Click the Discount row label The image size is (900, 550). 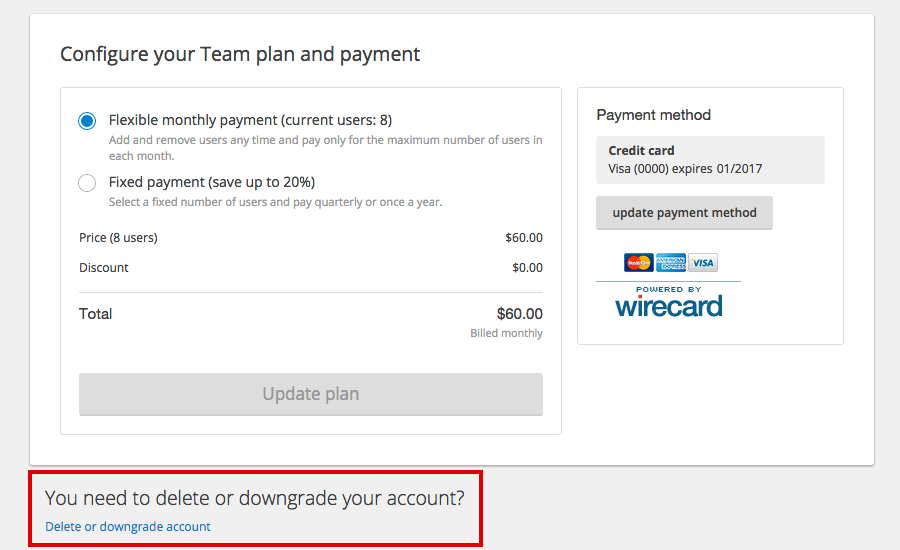(104, 268)
